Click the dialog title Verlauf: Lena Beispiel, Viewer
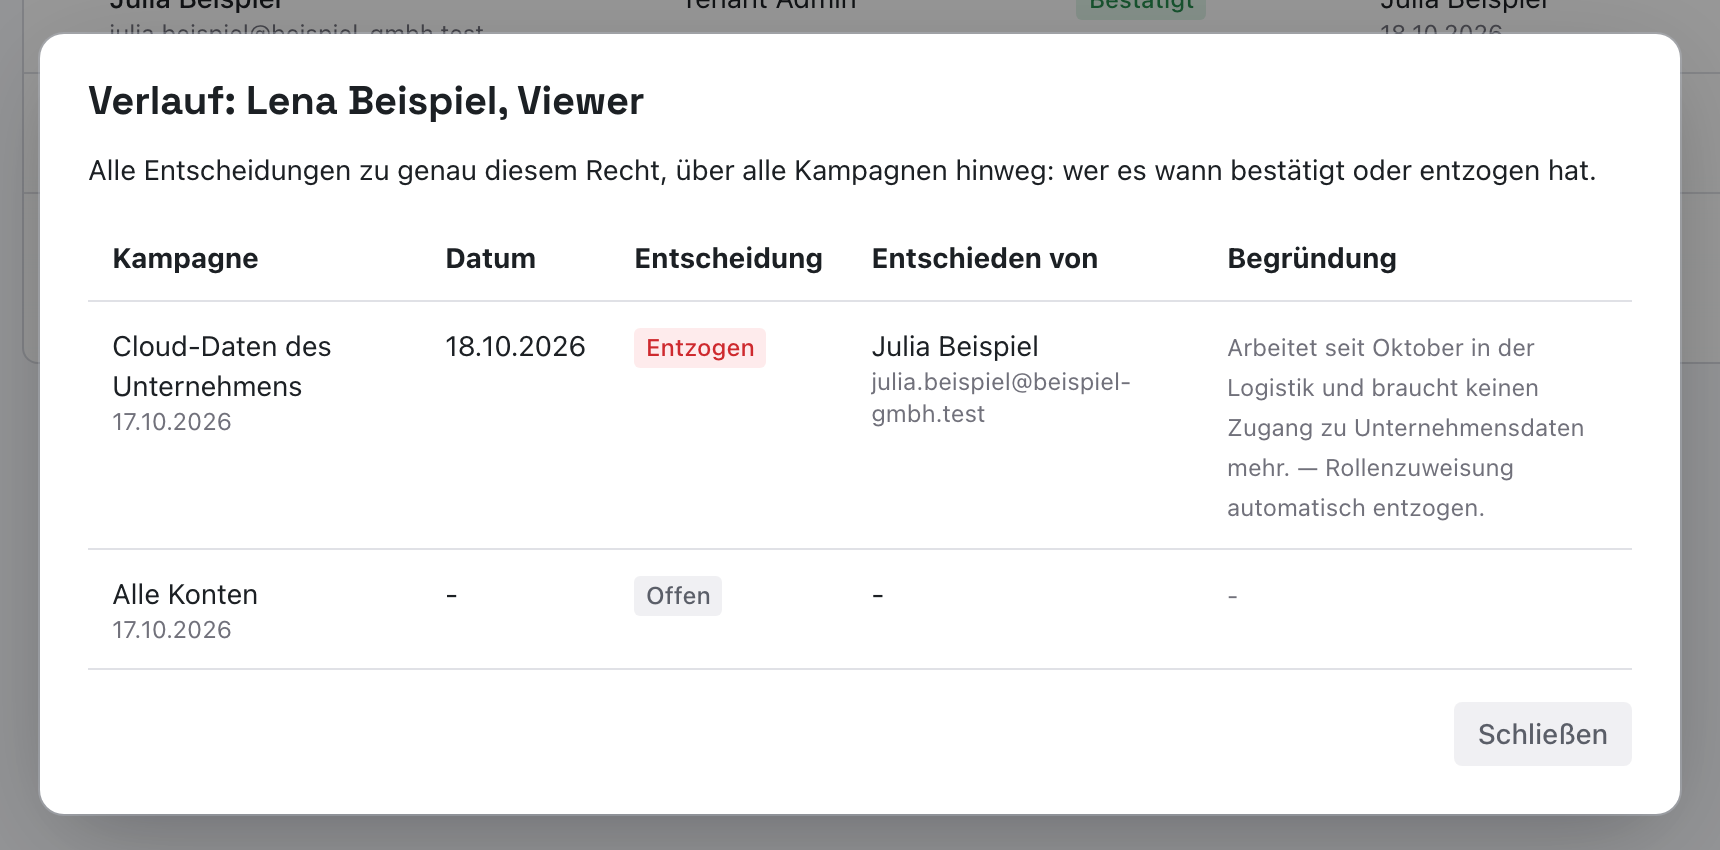Viewport: 1720px width, 850px height. click(x=366, y=101)
